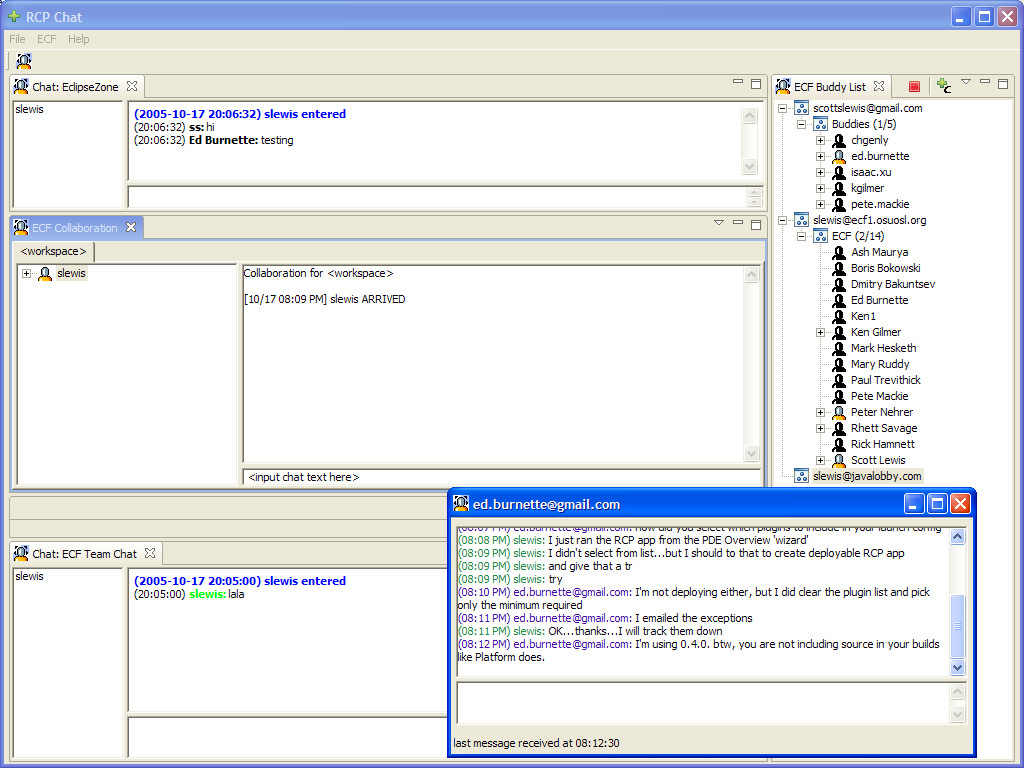Open the ECF menu in menu bar
Image resolution: width=1024 pixels, height=768 pixels.
(47, 39)
